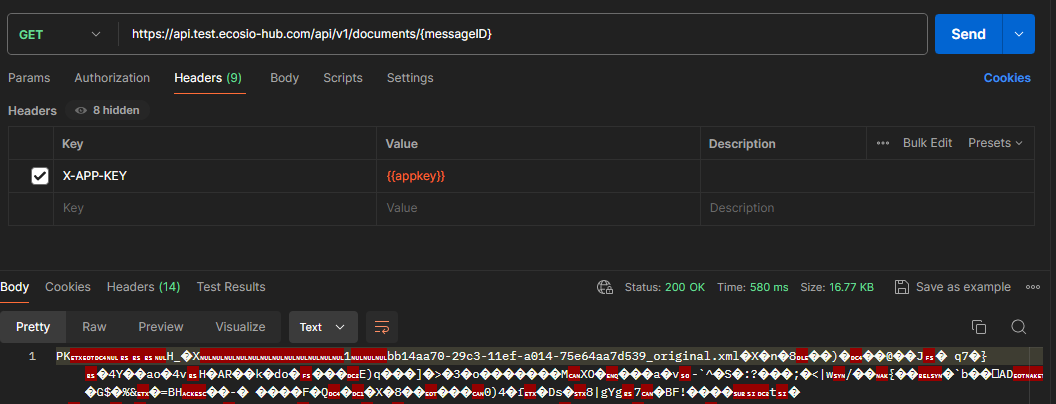Open the Test Results tab
The height and width of the screenshot is (404, 1056).
click(231, 287)
